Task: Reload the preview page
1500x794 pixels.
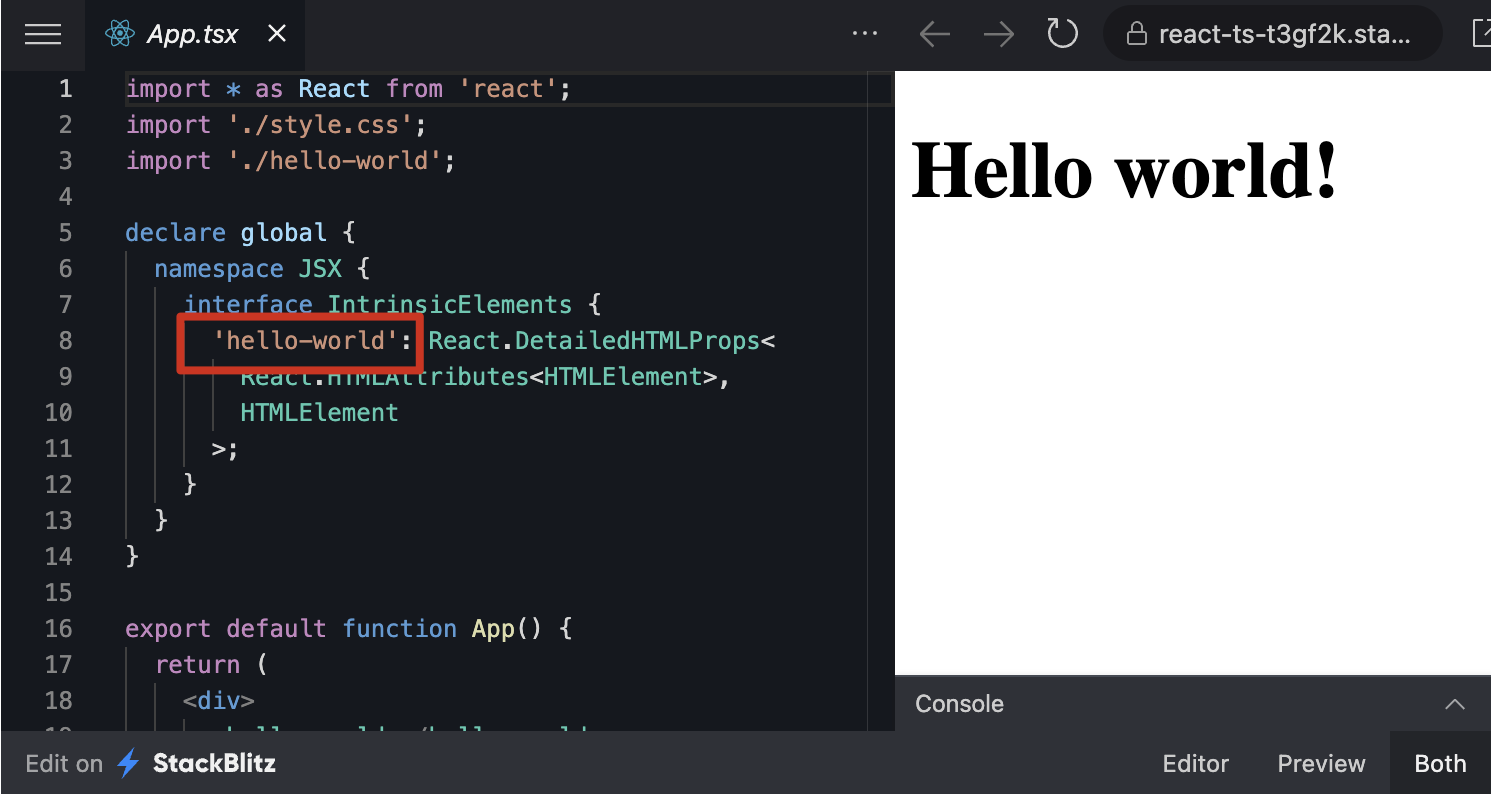Action: pos(1062,35)
